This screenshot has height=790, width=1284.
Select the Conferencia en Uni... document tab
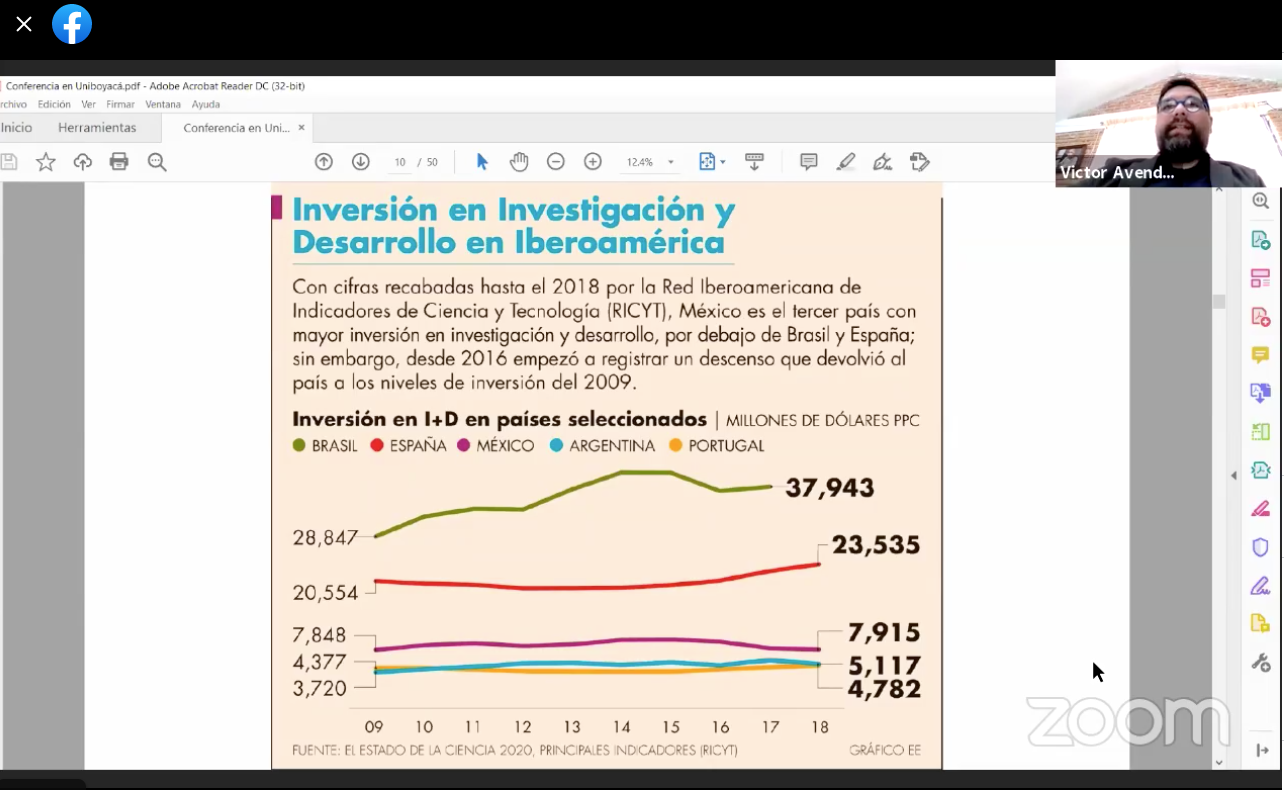point(236,128)
